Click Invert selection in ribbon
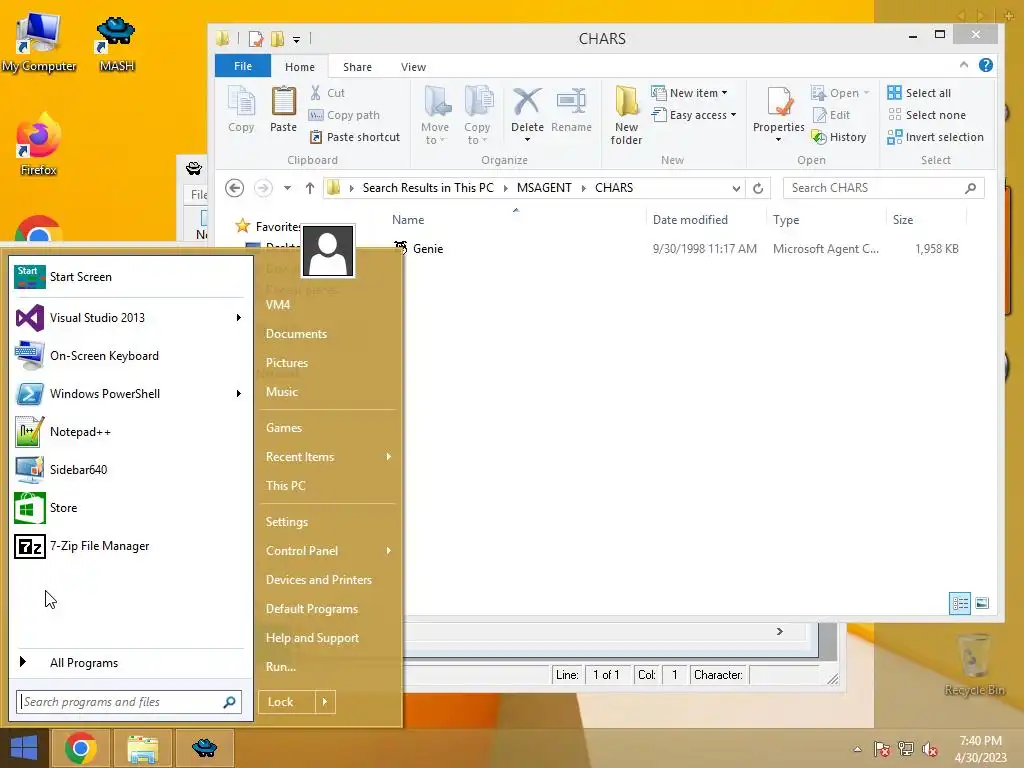 tap(935, 137)
